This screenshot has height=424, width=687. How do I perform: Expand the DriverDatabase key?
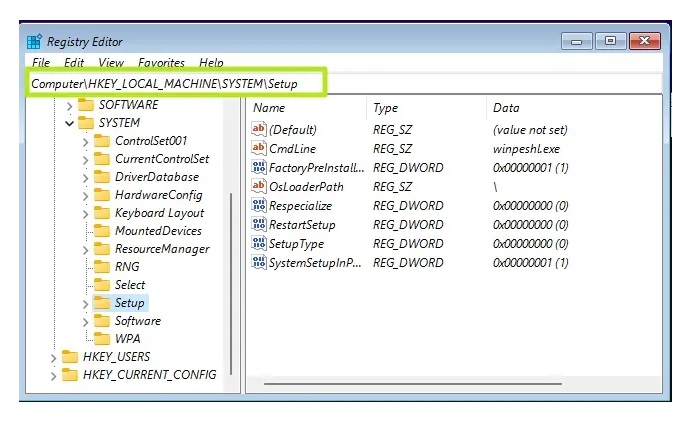click(x=85, y=178)
